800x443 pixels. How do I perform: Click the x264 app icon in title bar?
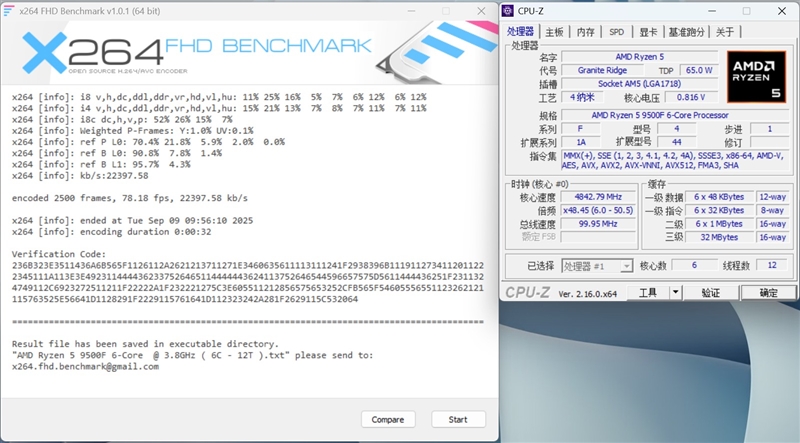tap(11, 10)
